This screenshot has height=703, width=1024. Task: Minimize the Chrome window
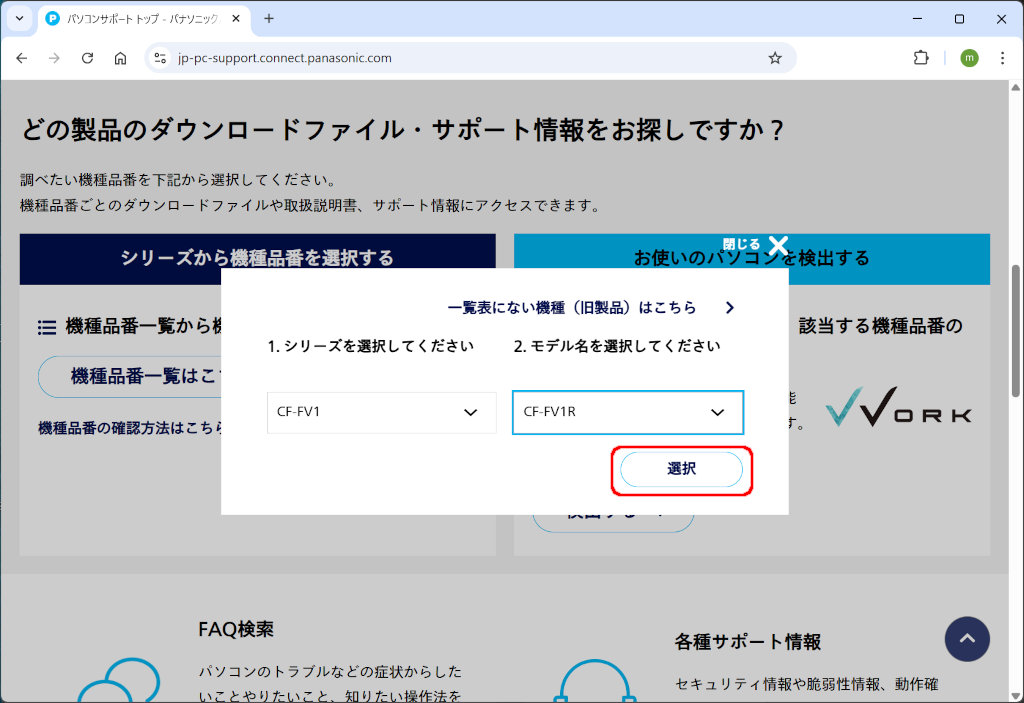tap(918, 19)
